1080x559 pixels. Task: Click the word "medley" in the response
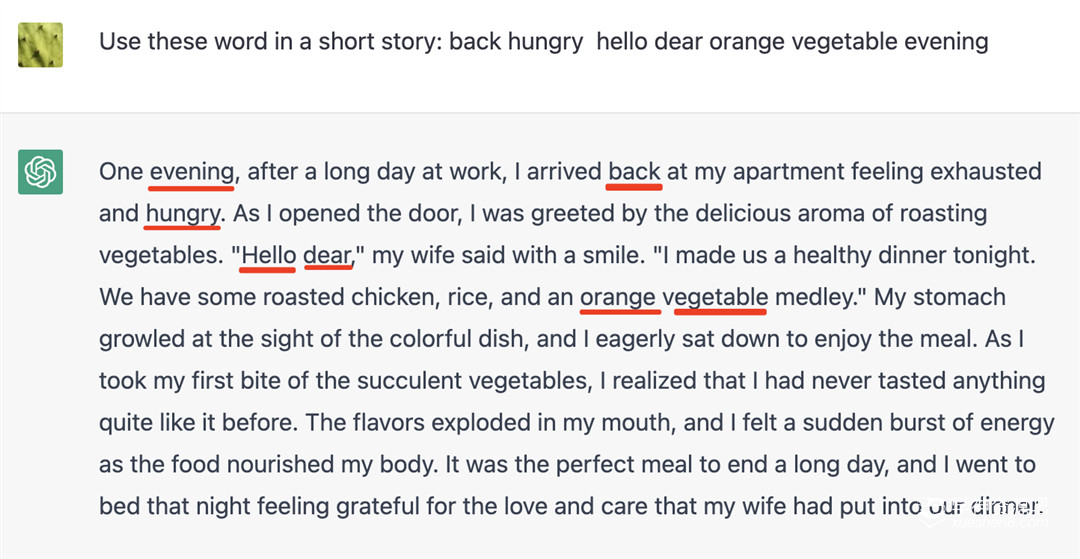pos(809,297)
